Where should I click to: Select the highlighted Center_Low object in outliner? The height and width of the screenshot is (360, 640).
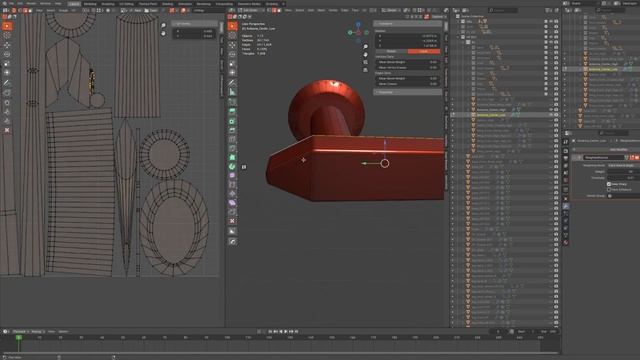491,115
